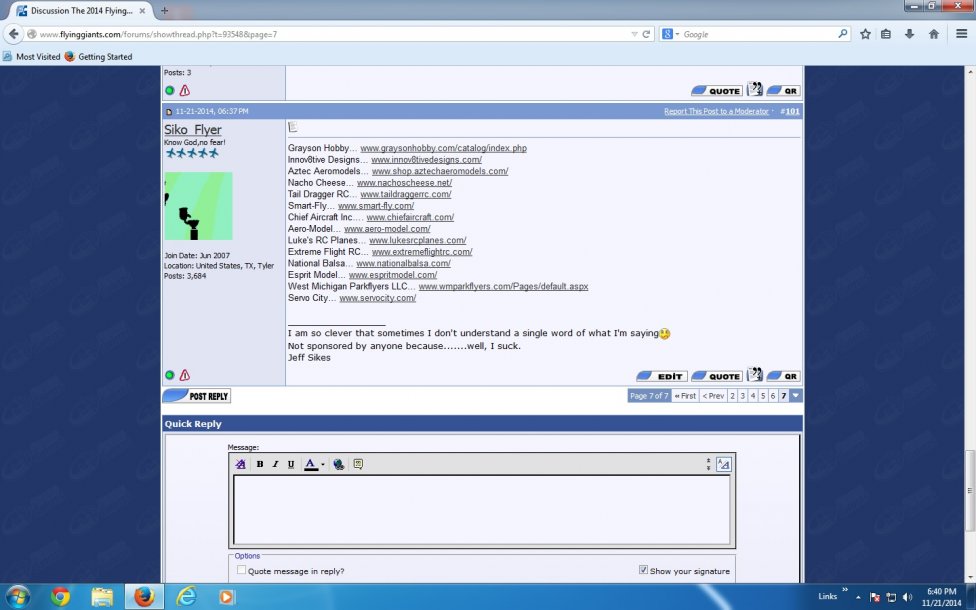Uncheck Show your signature option

[643, 570]
